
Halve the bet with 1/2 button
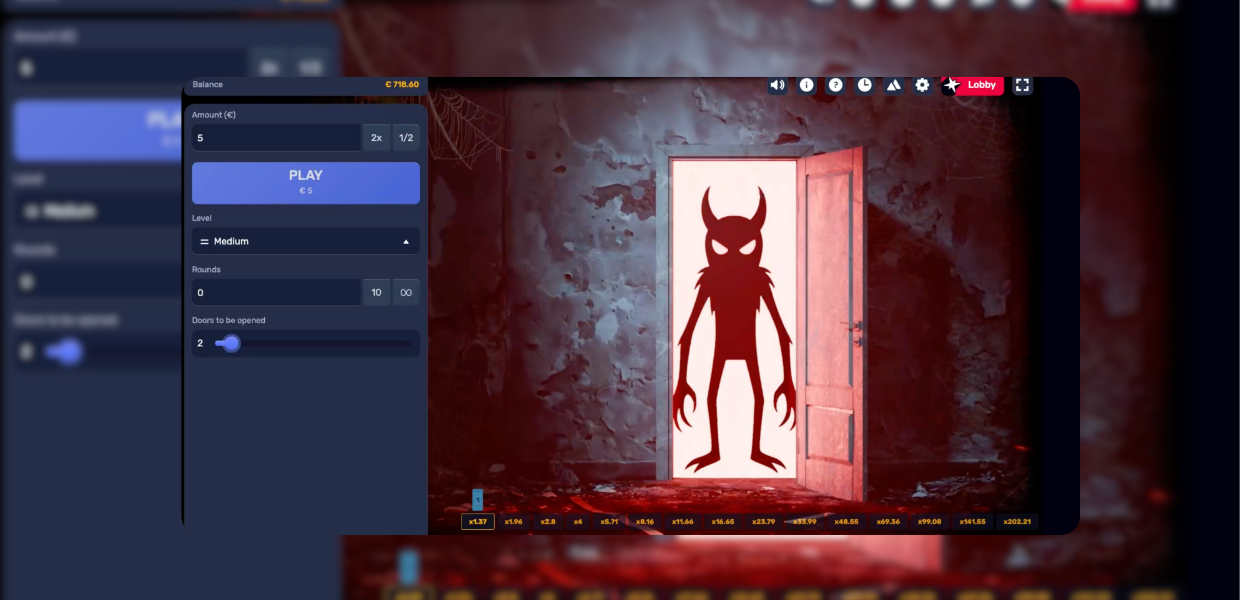point(406,138)
